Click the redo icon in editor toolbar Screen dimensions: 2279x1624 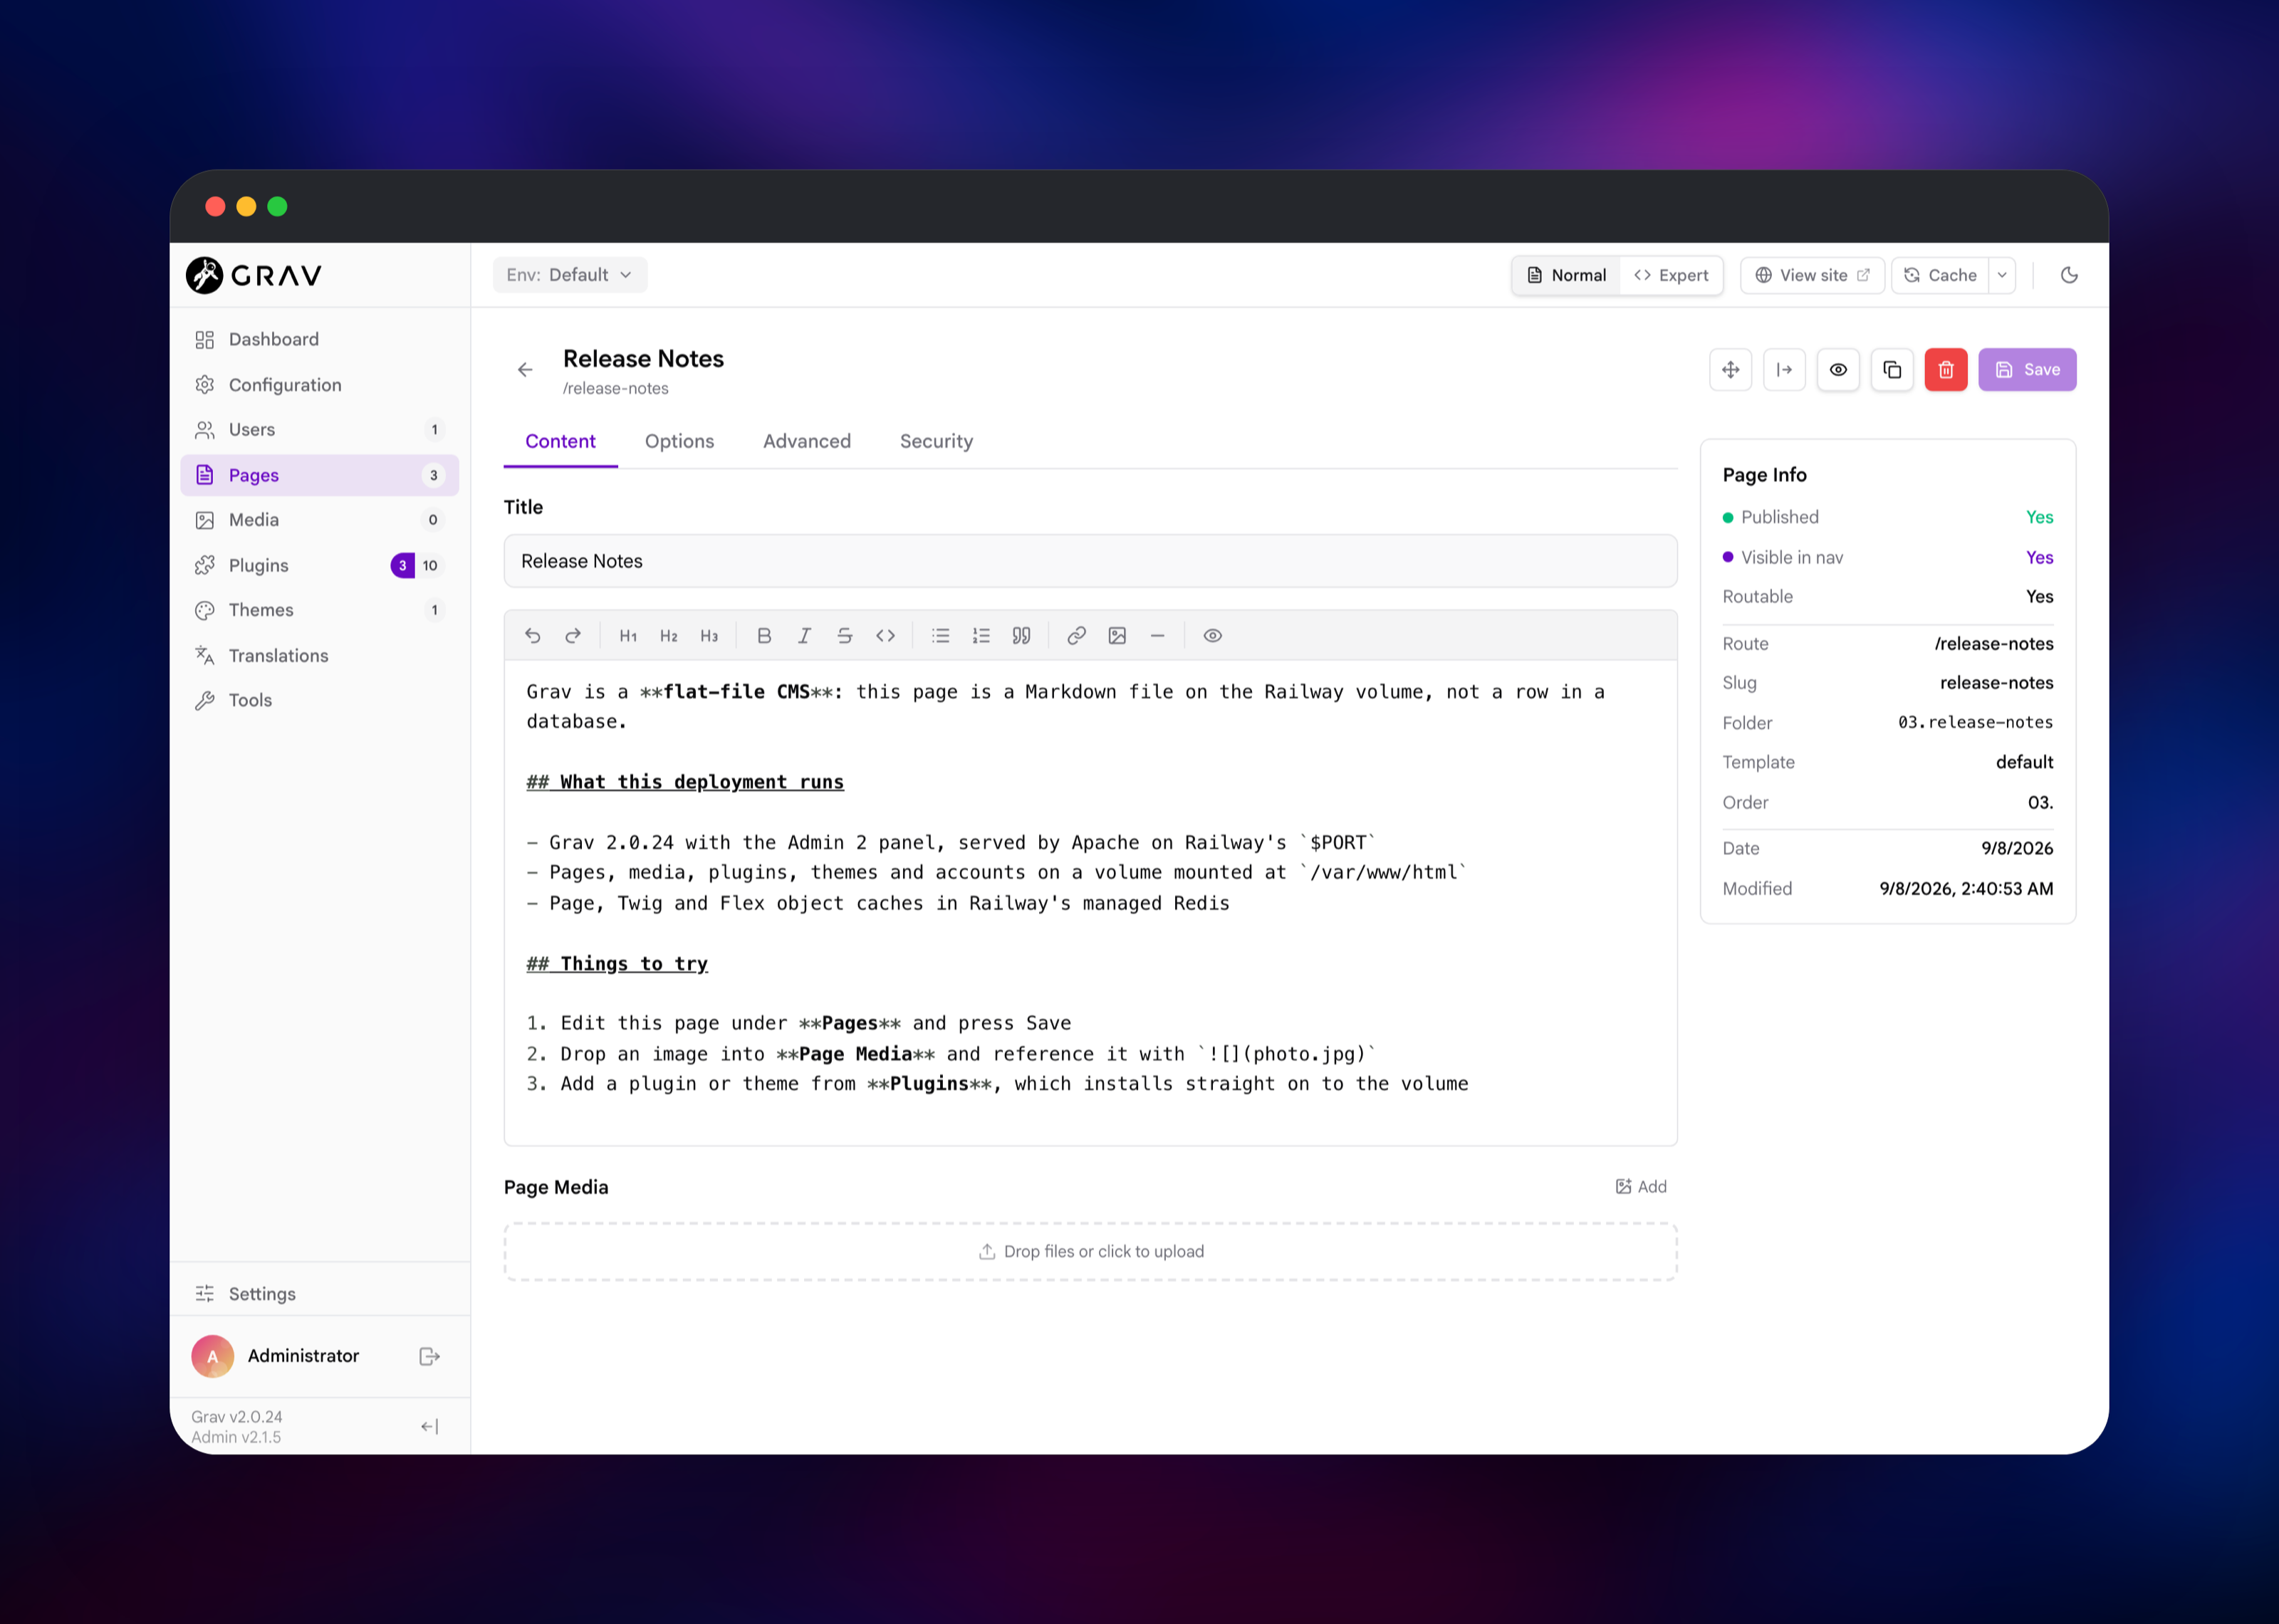(573, 636)
